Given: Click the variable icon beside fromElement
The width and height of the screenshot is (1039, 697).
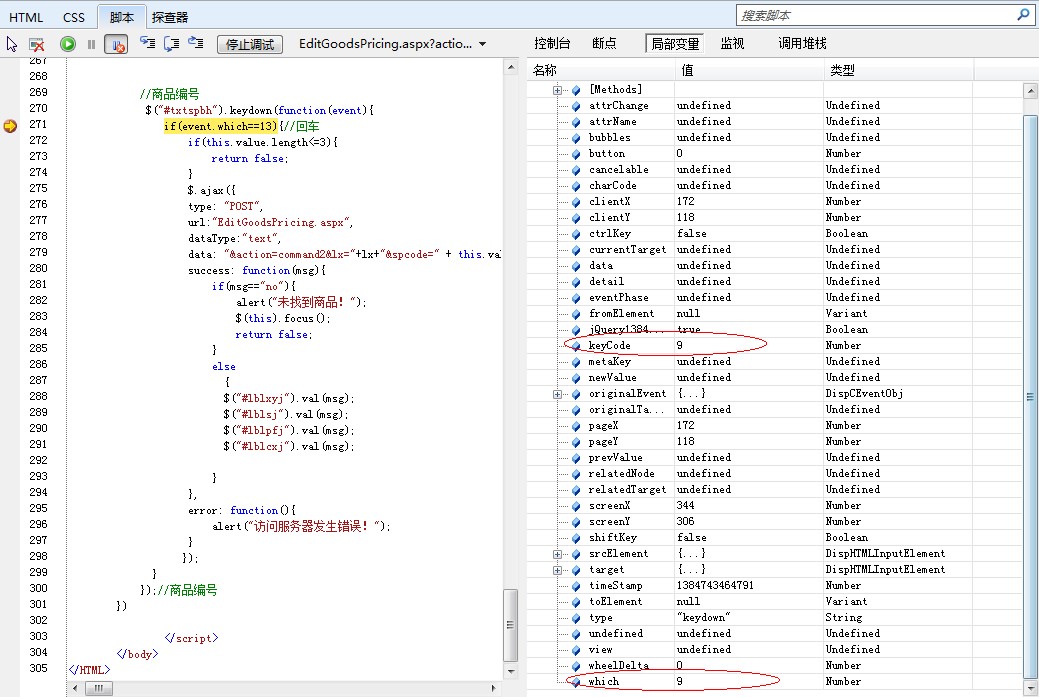Looking at the screenshot, I should (x=576, y=314).
